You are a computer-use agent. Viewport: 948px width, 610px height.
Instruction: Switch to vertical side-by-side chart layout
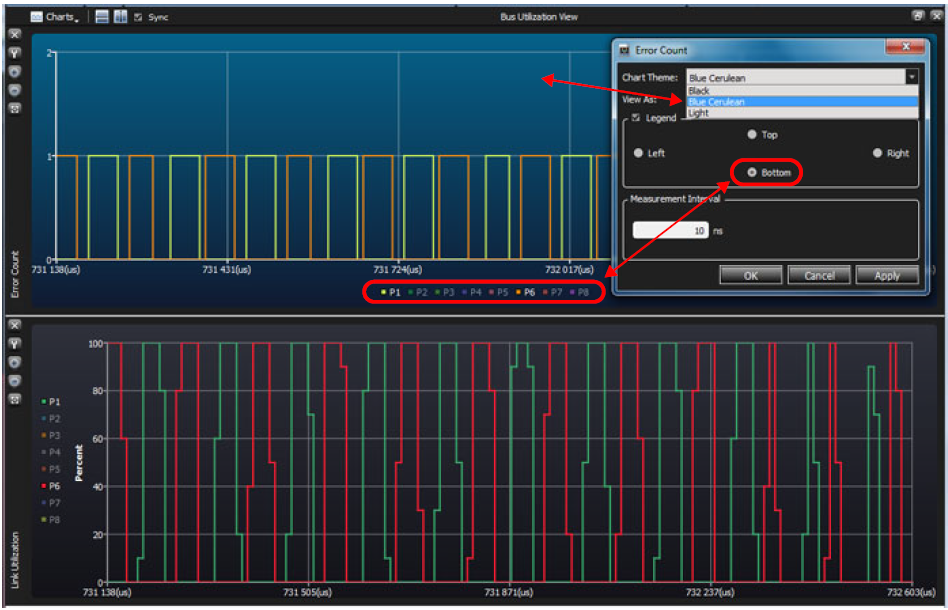tap(120, 17)
